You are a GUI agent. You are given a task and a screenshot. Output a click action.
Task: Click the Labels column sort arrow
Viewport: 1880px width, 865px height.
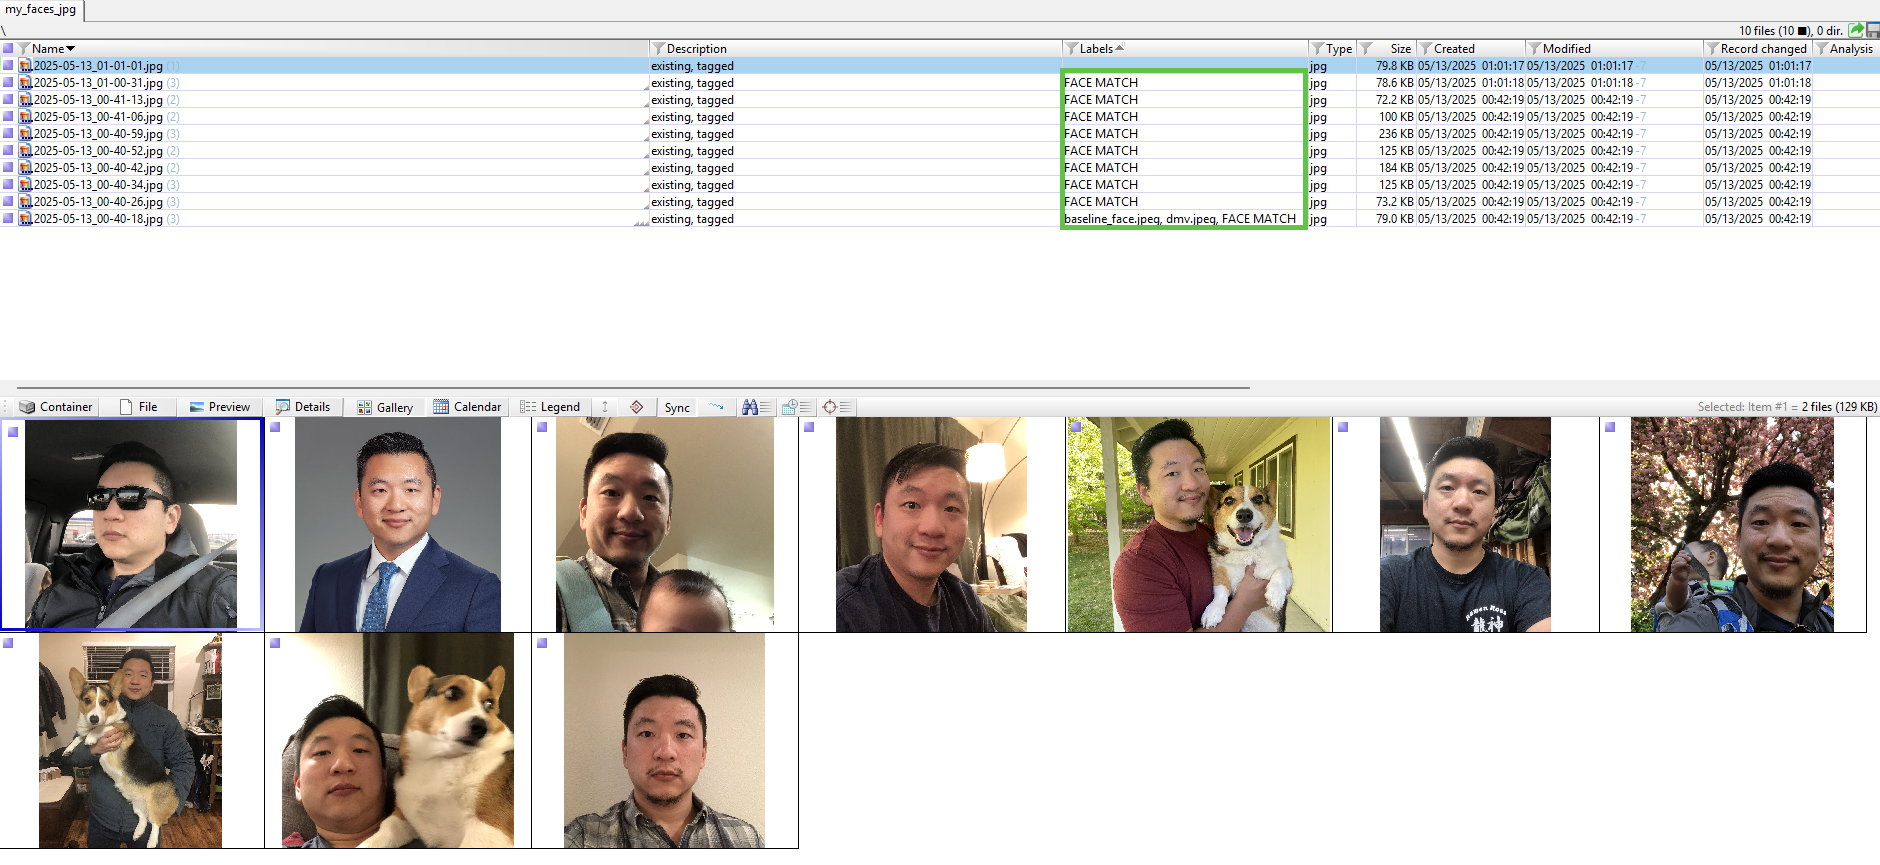1120,47
